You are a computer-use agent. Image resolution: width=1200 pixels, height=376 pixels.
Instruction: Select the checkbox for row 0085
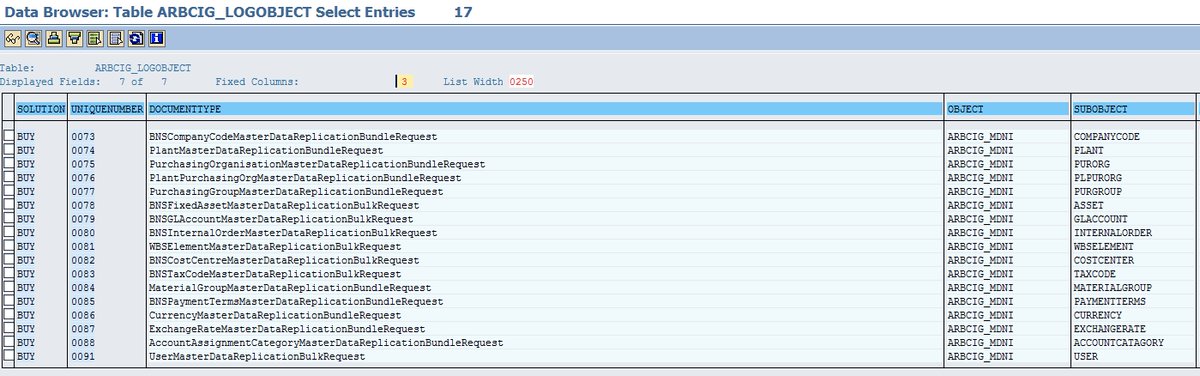tap(9, 301)
